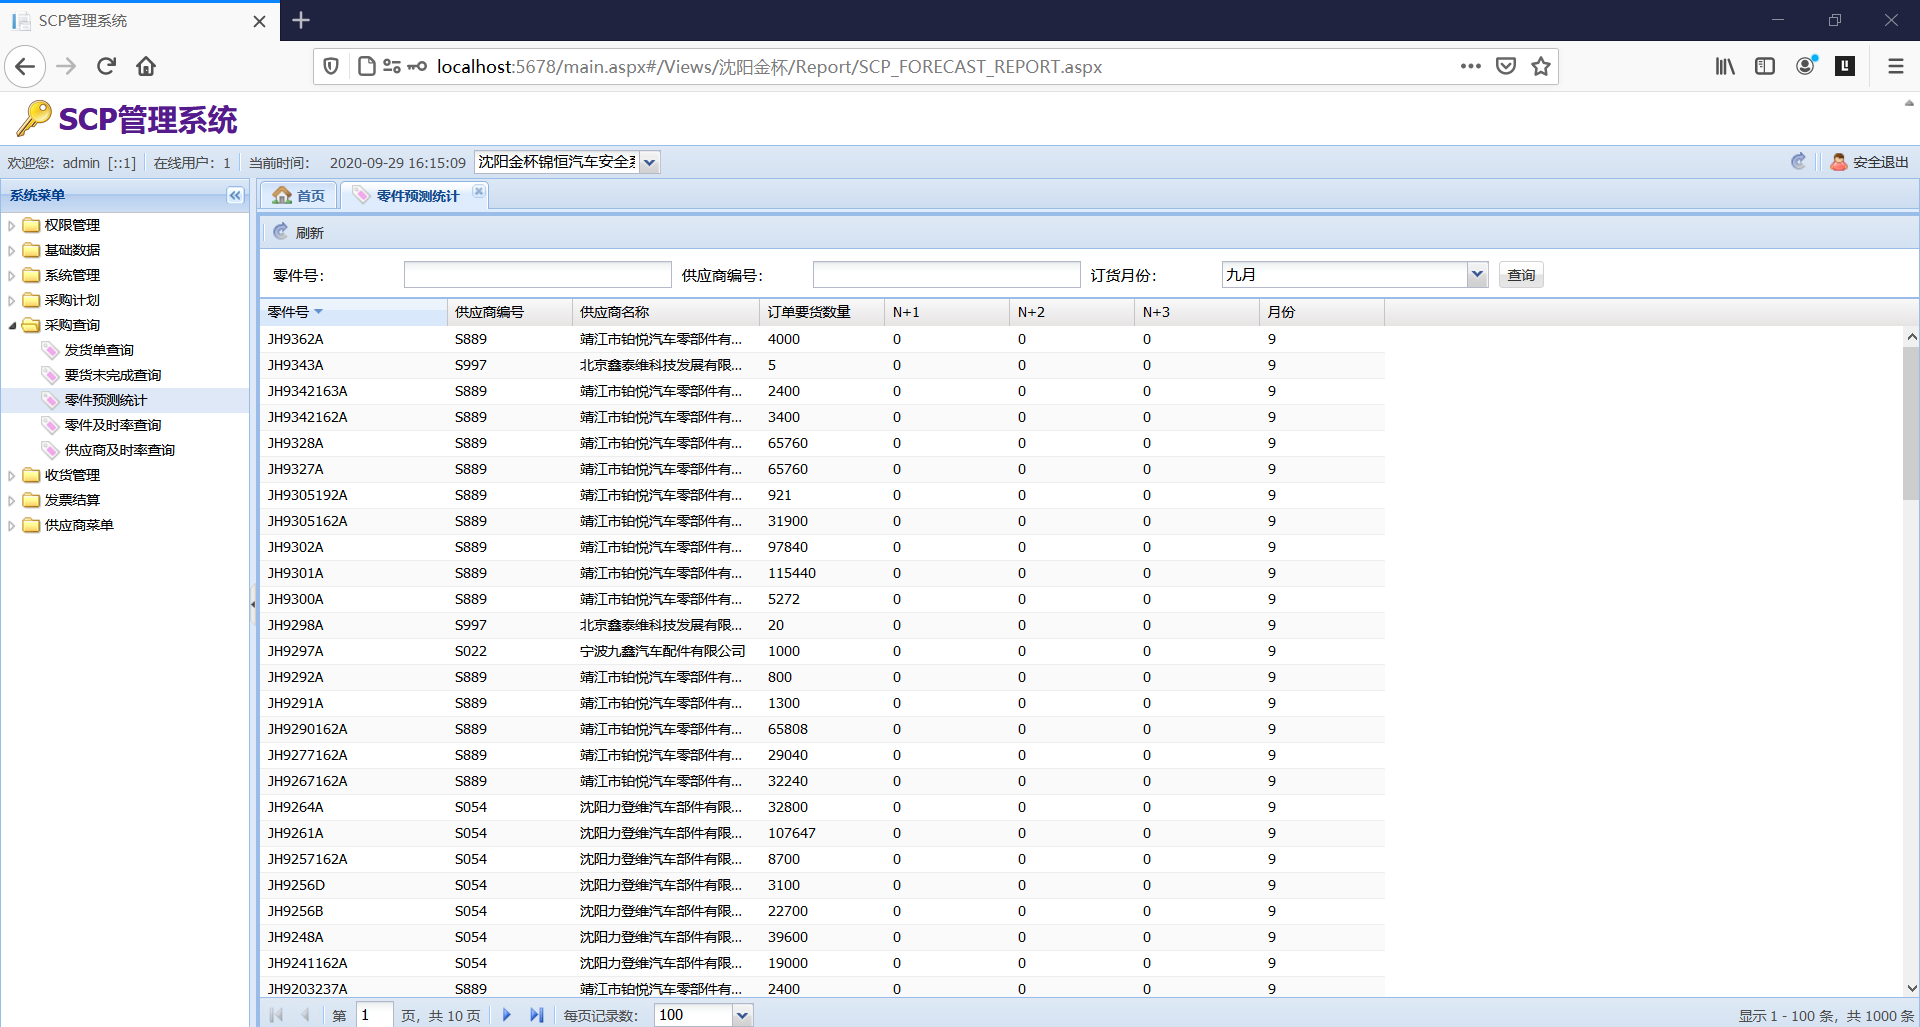The image size is (1920, 1027).
Task: Expand the 供应商菜单 folder
Action: [12, 526]
